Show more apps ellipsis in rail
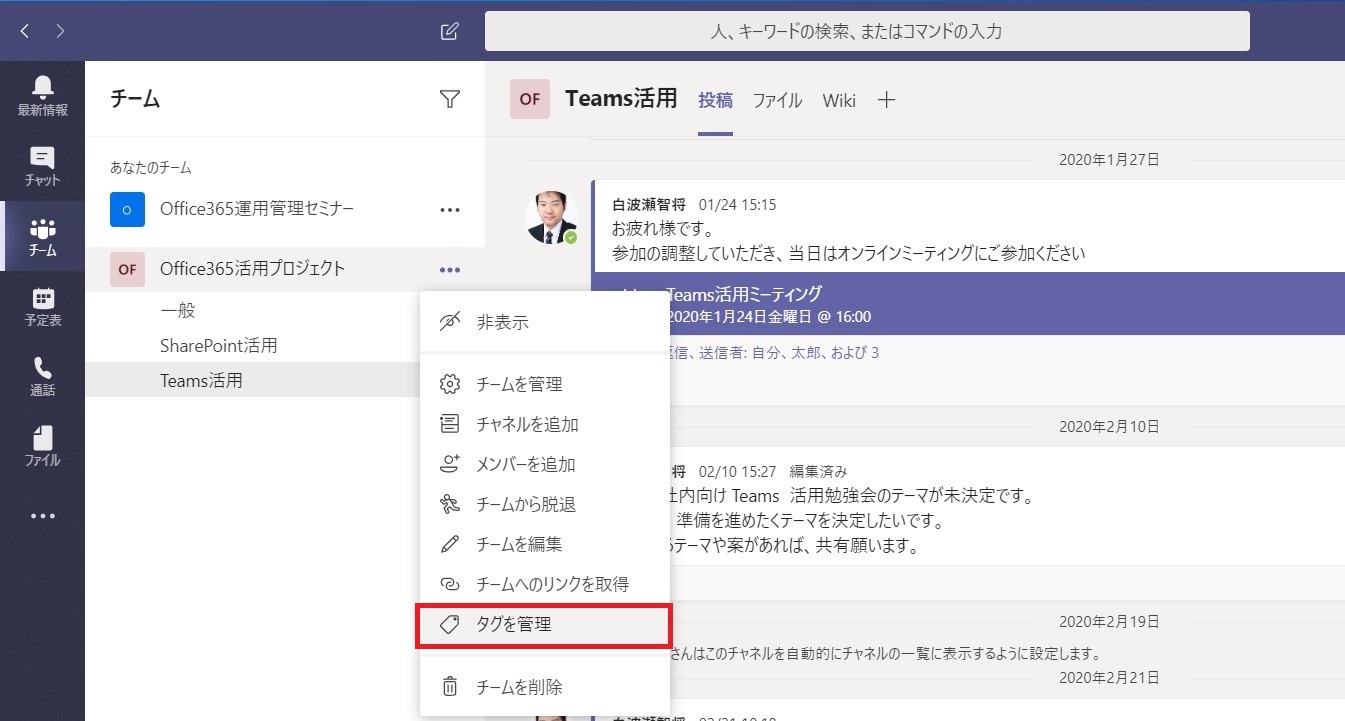1345x721 pixels. click(x=42, y=516)
